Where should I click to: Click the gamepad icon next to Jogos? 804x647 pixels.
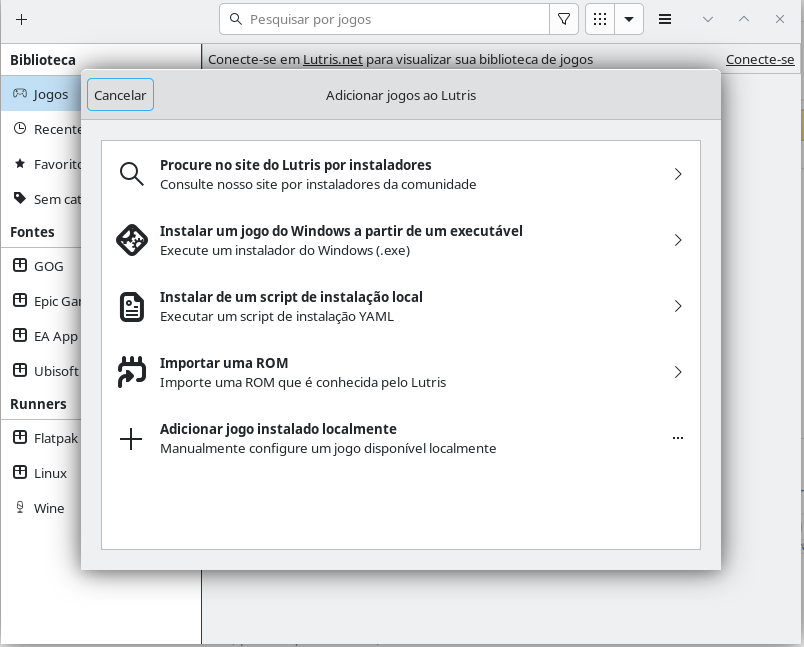point(20,93)
